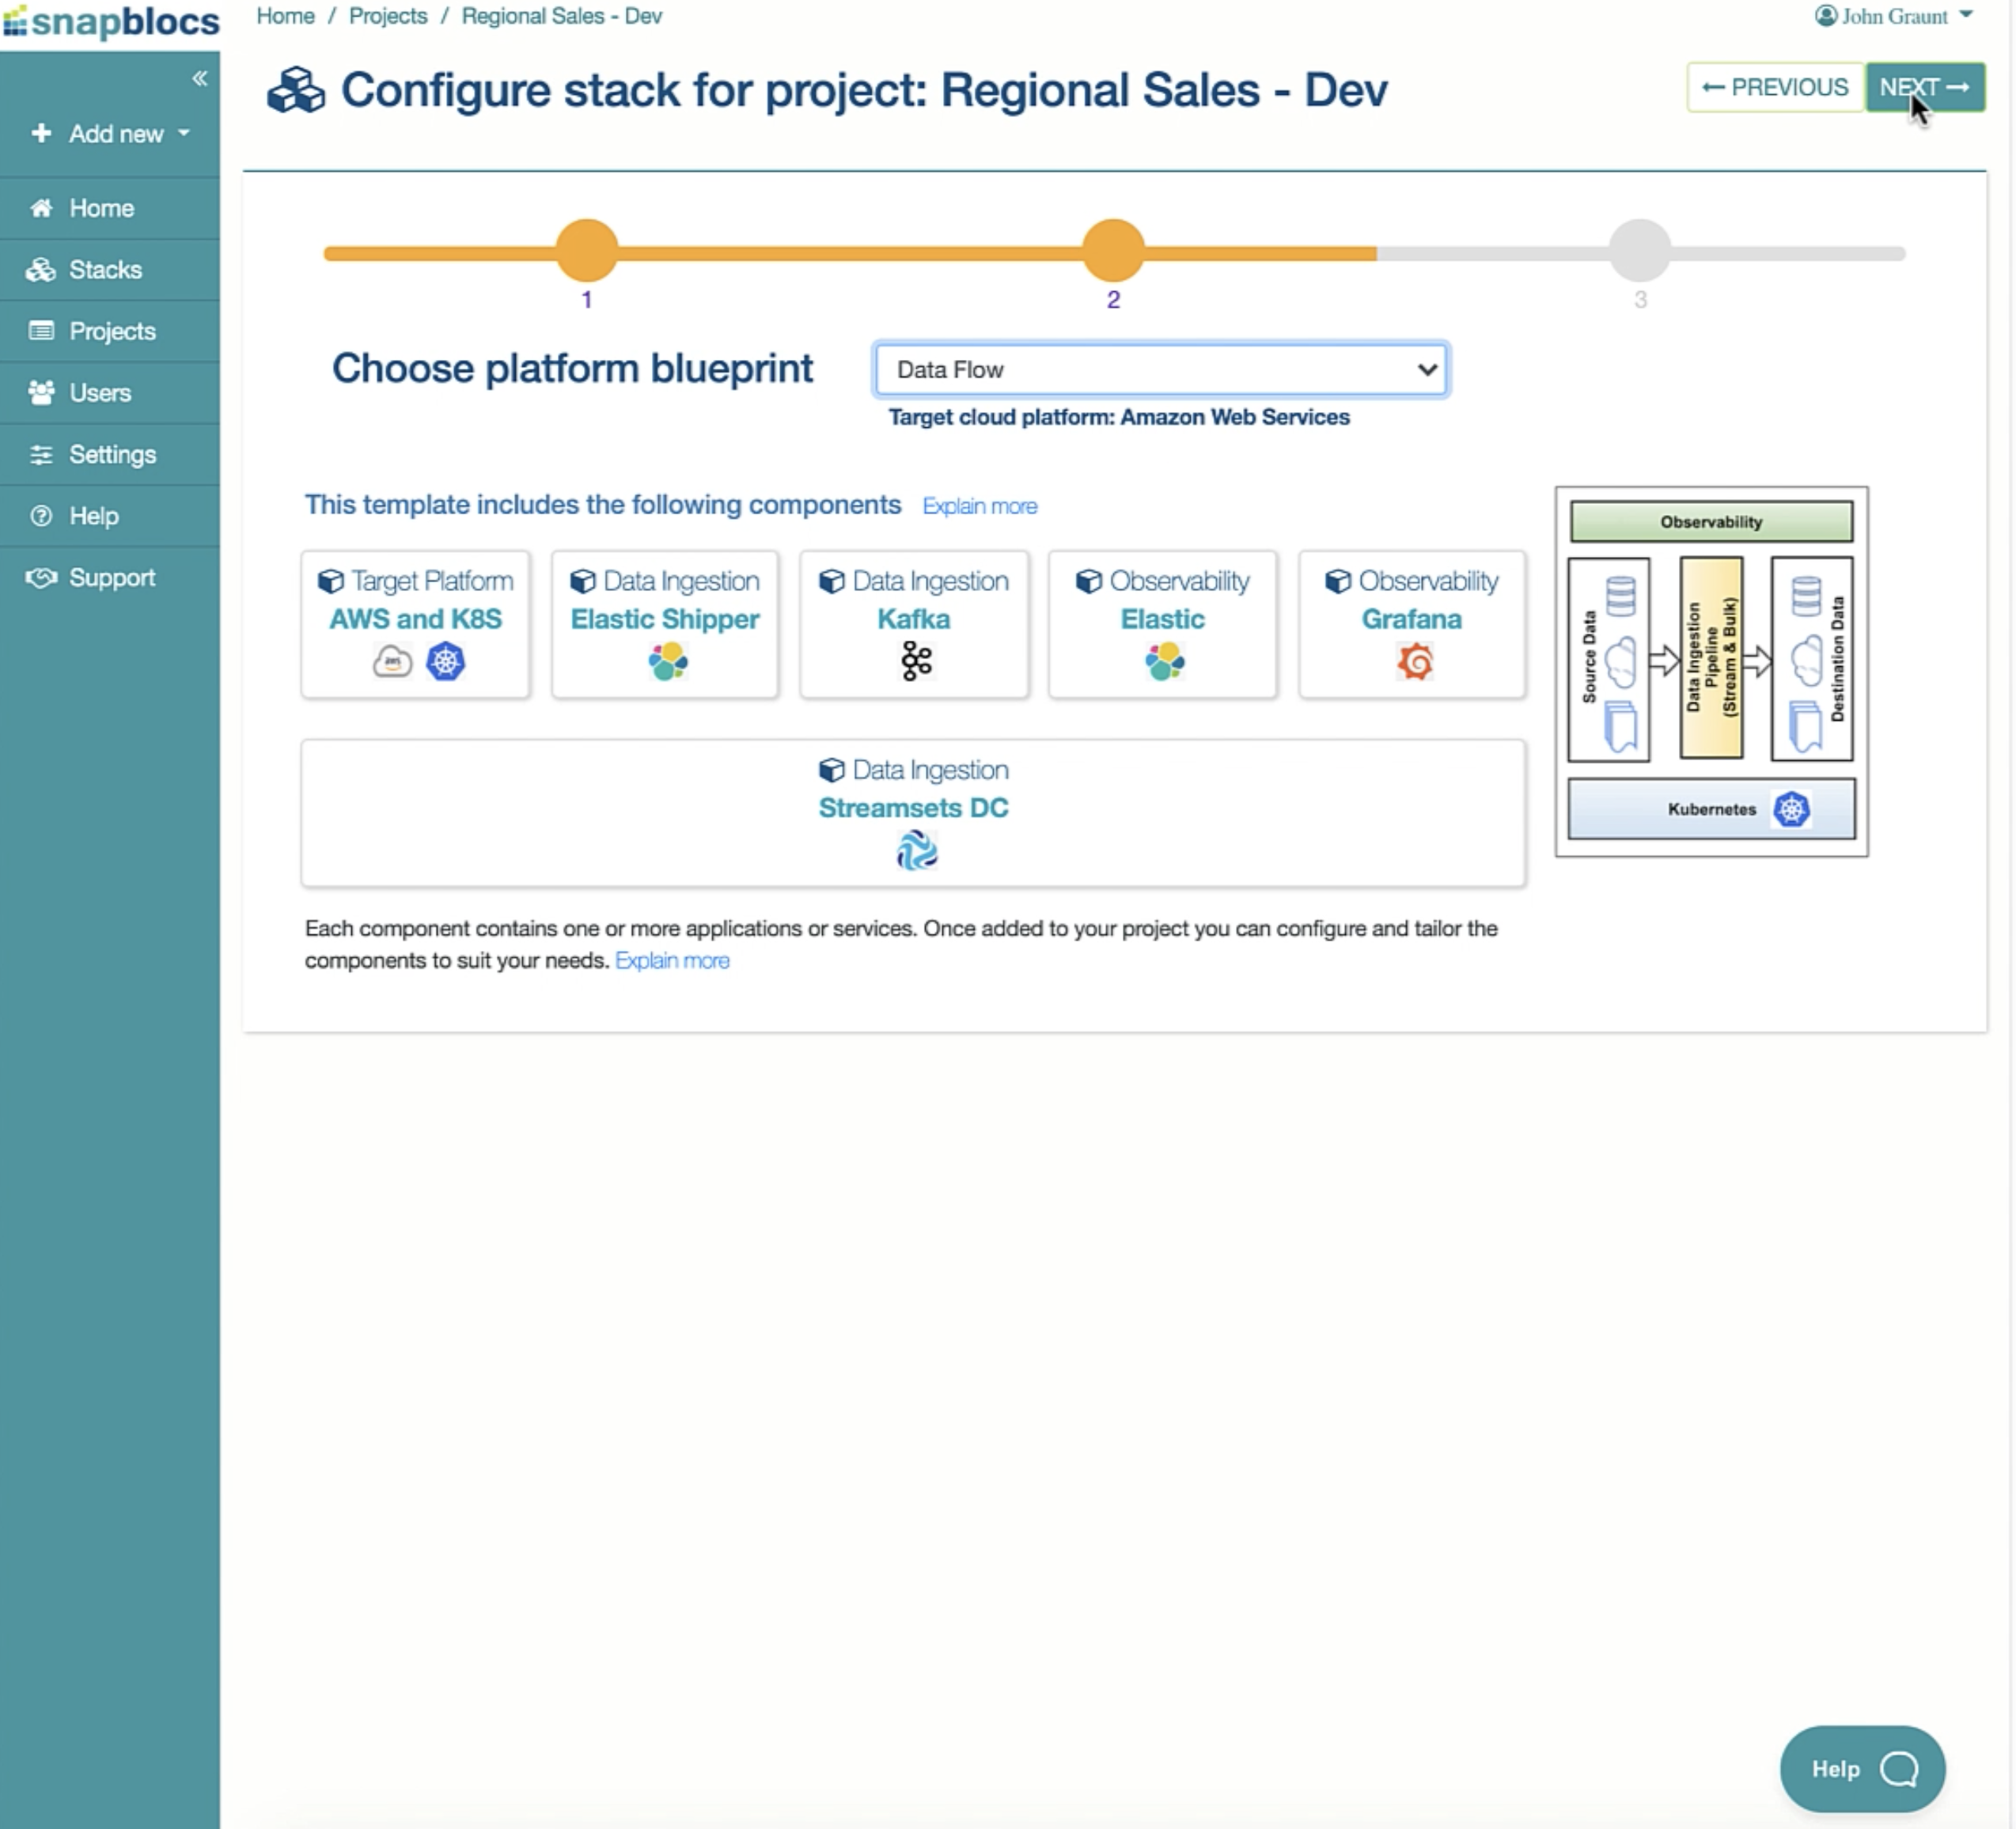Click the NEXT button
Screen dimensions: 2016x1829
pos(1924,87)
